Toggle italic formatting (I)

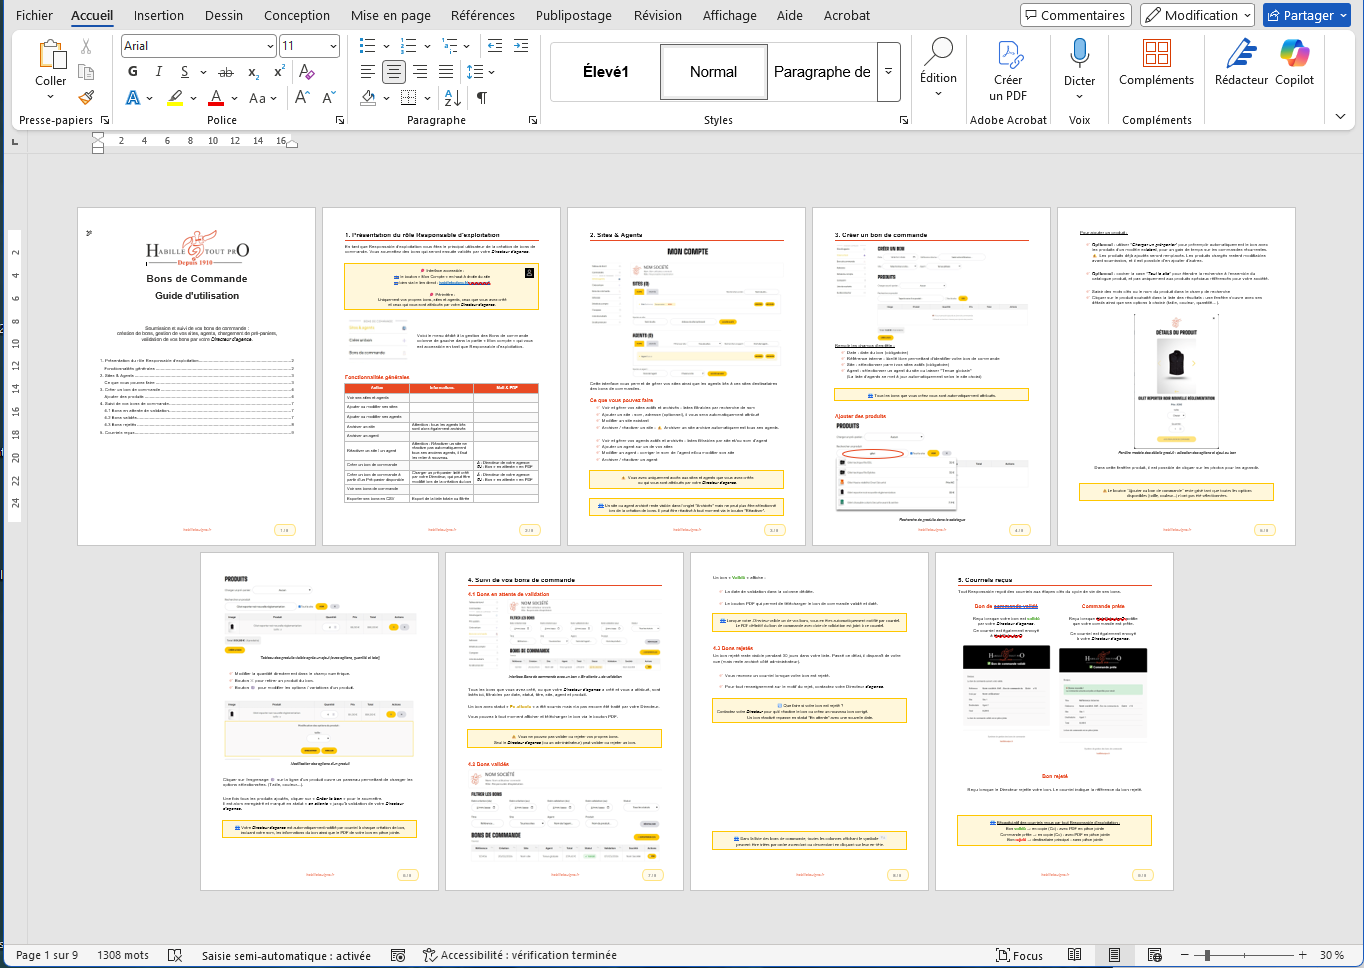(x=158, y=72)
